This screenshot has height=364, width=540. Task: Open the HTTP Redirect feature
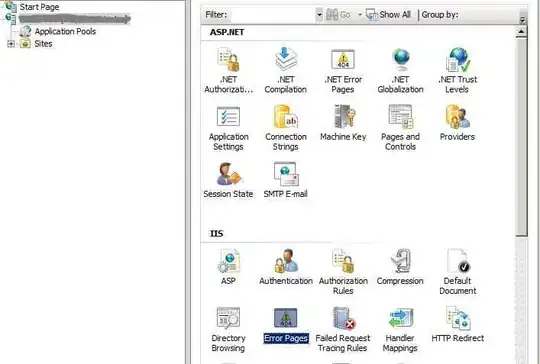click(x=457, y=325)
